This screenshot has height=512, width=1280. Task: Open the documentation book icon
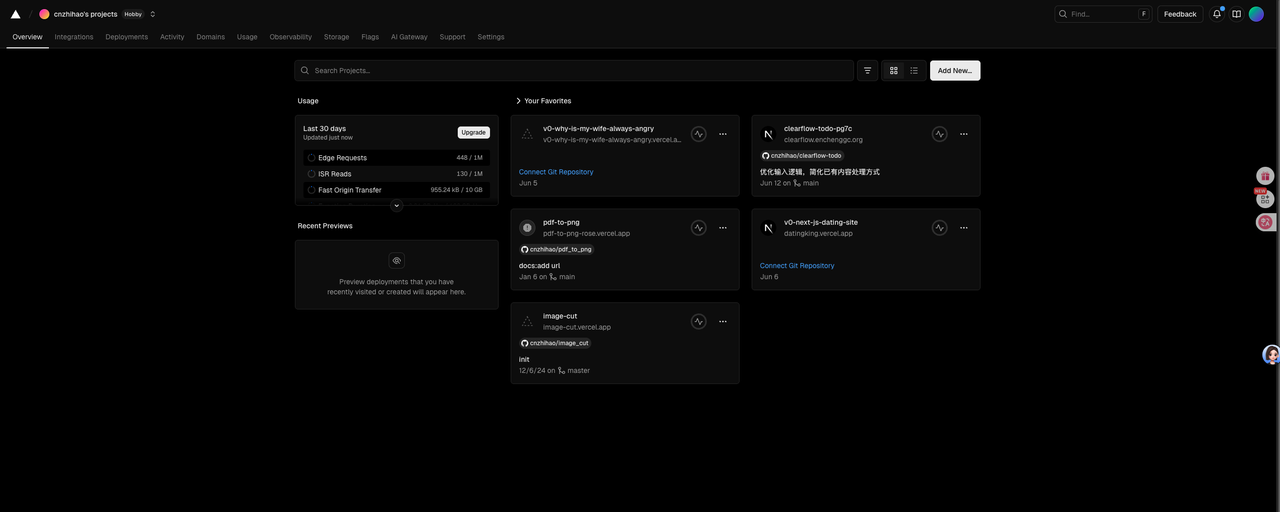click(x=1236, y=14)
